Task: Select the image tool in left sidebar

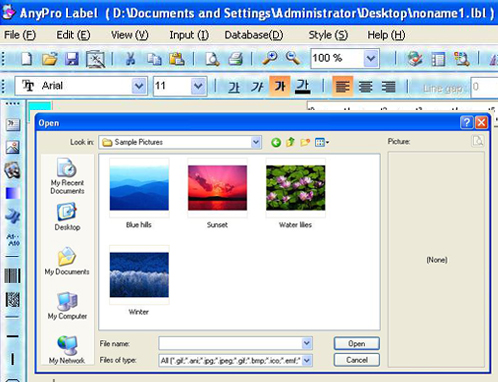Action: pos(13,147)
